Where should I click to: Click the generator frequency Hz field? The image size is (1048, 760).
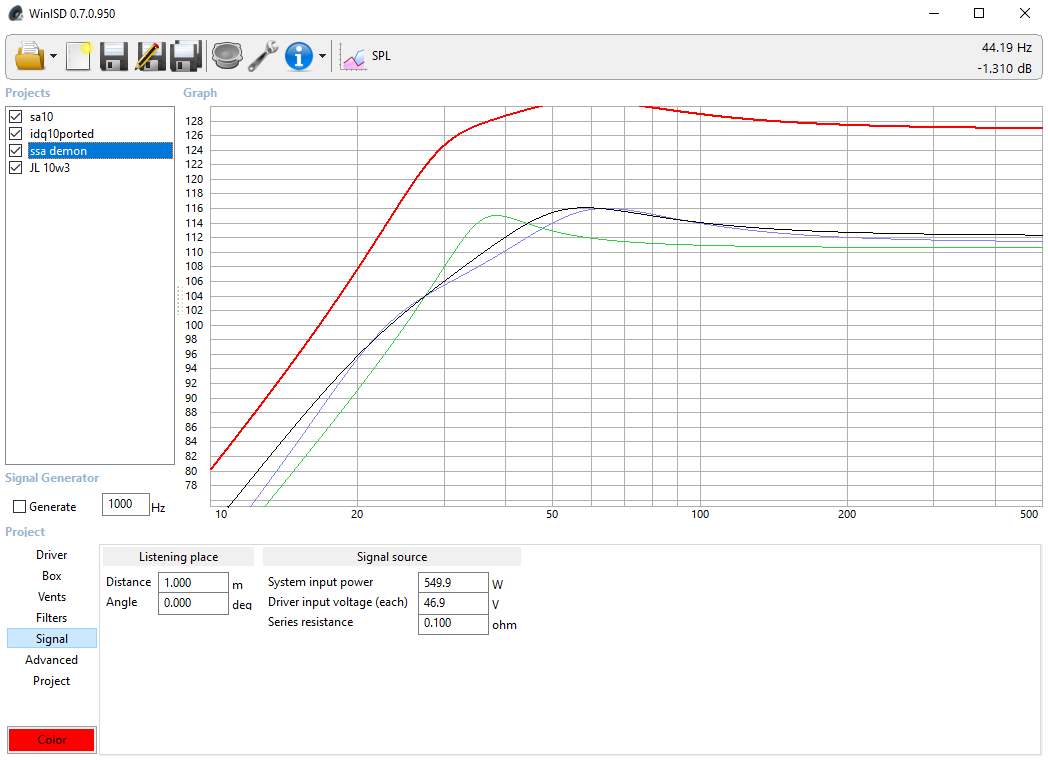[125, 504]
